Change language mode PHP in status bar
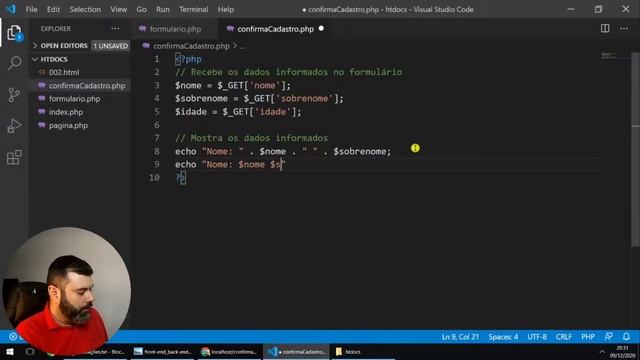Screen dimensions: 640x360 coord(588,337)
